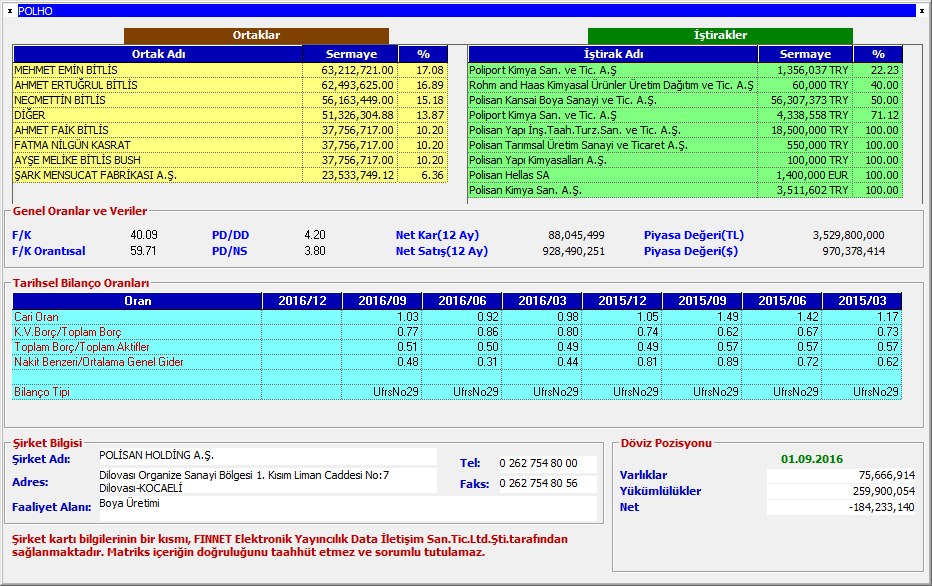
Task: Click the Piyasa Değeri($) value 970,378,414
Action: (854, 251)
